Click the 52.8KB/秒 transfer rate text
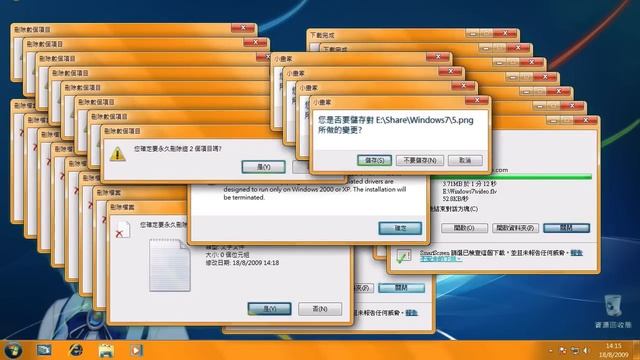The height and width of the screenshot is (360, 640). [456, 199]
